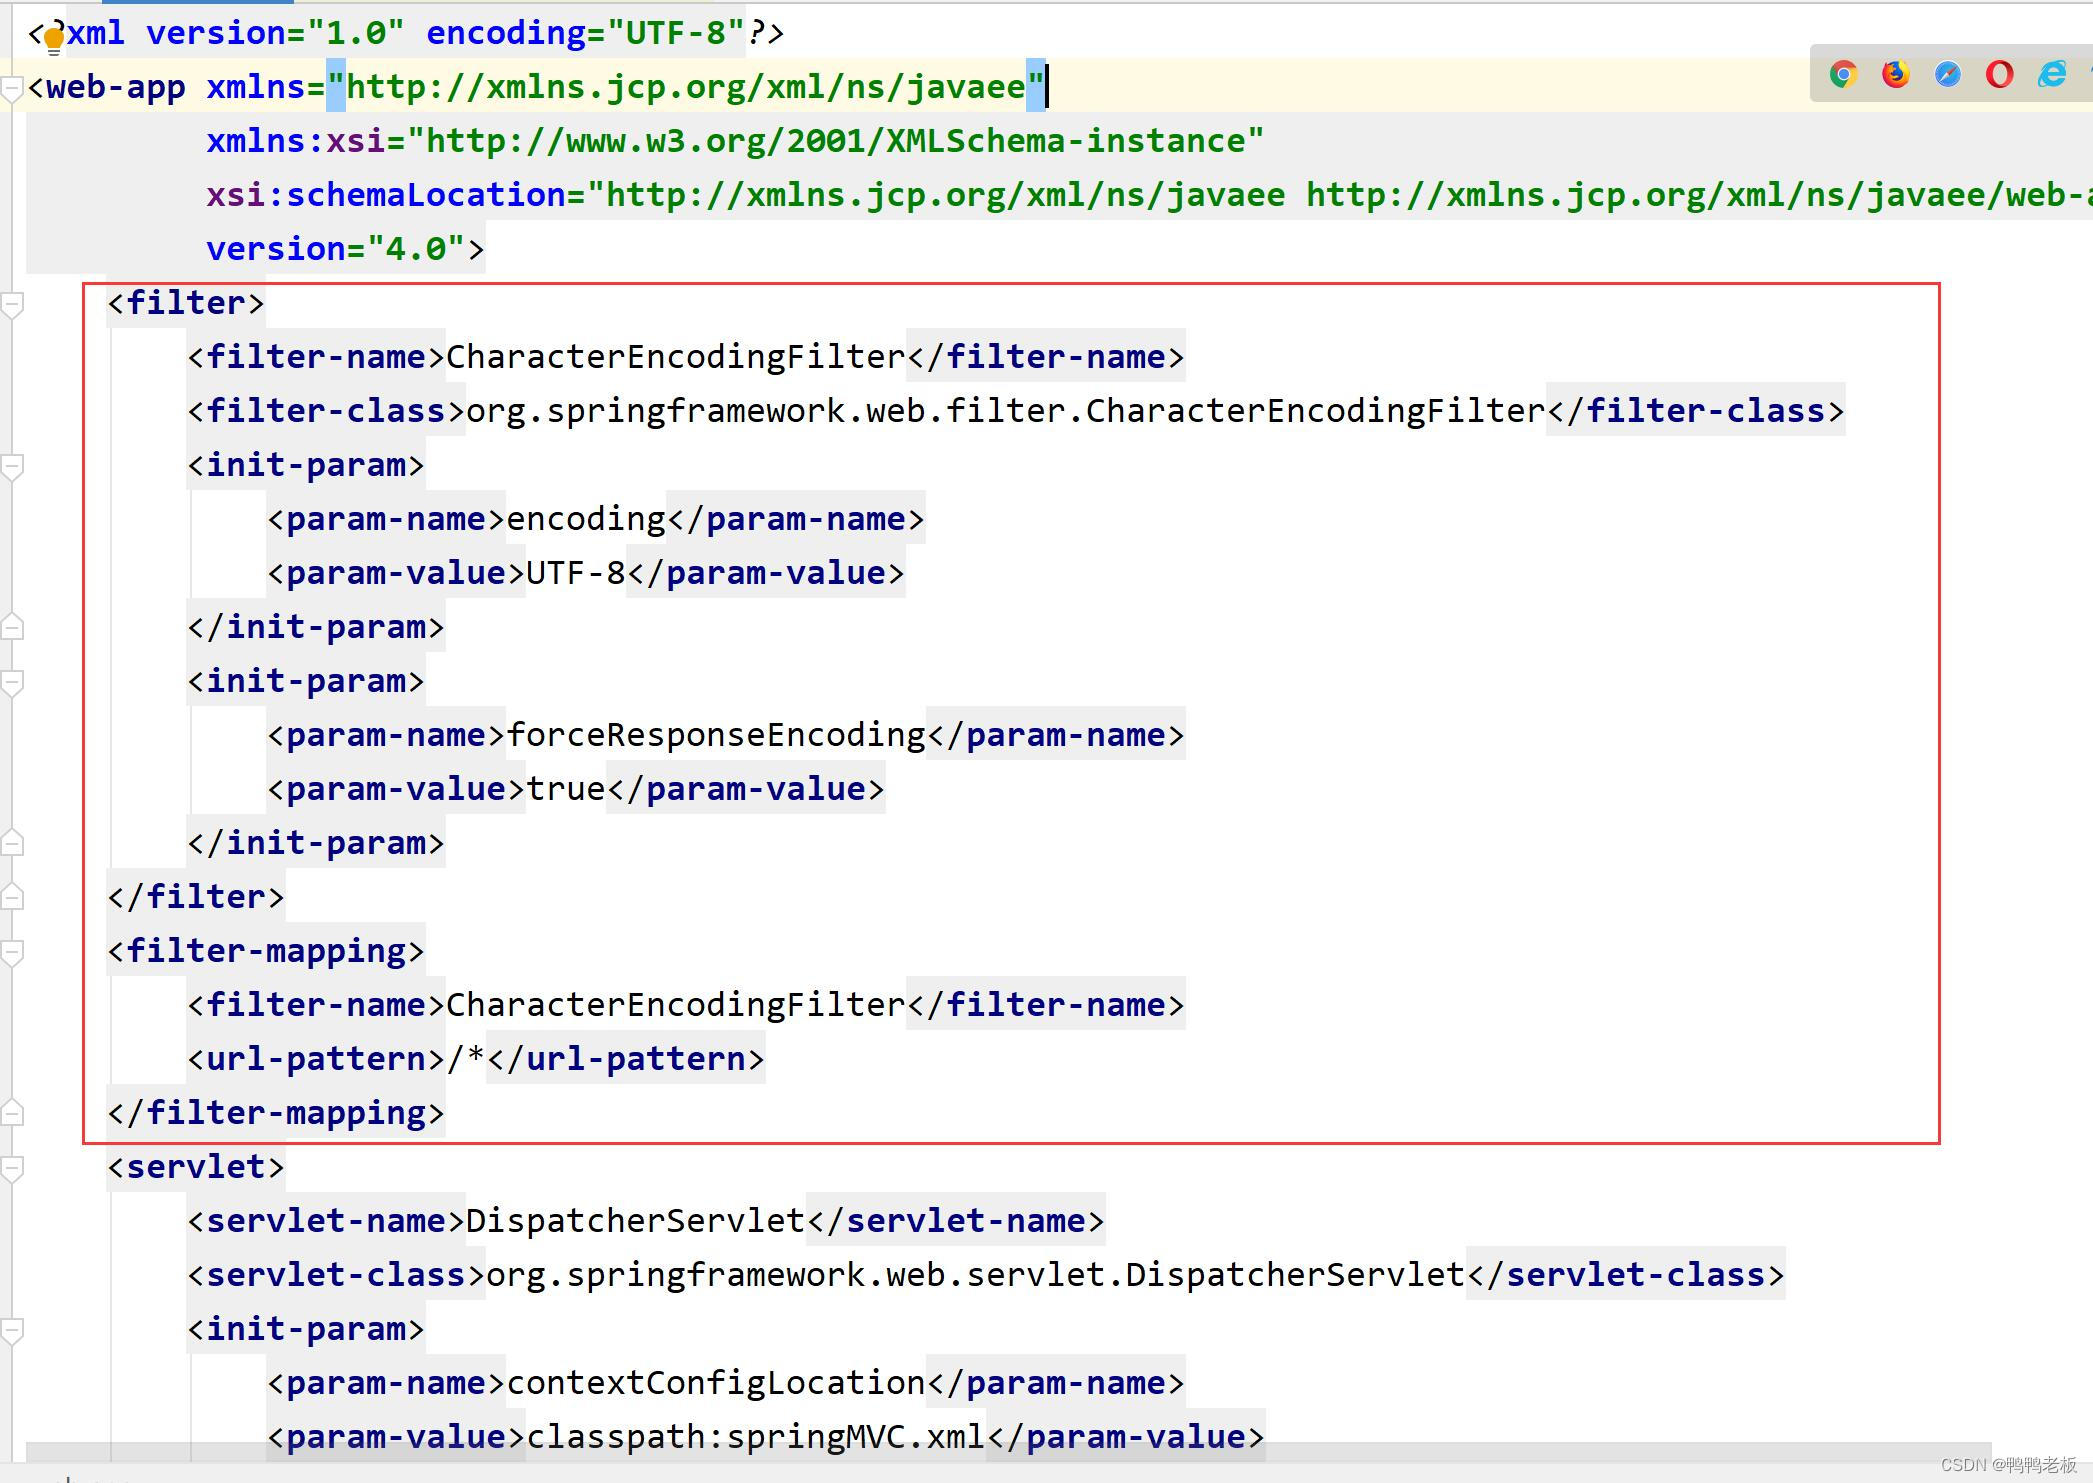The image size is (2093, 1483).
Task: Click the forceResponseEncoding param name text
Action: pos(716,736)
